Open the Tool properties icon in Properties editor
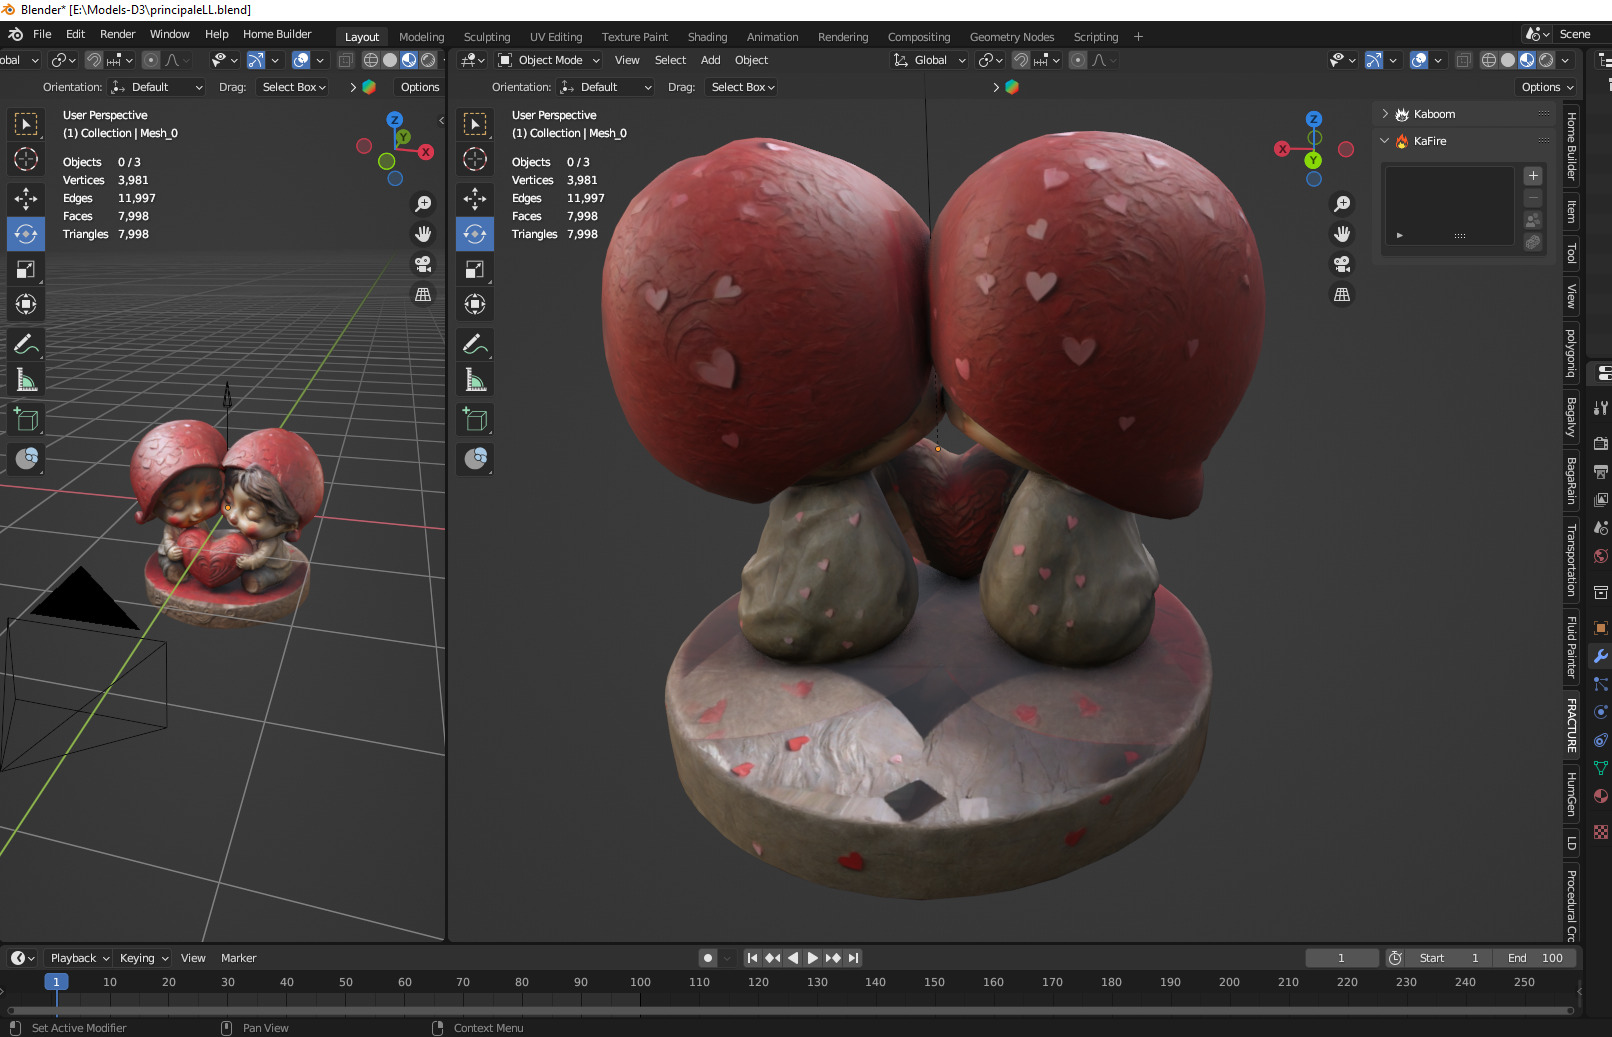 tap(1601, 407)
